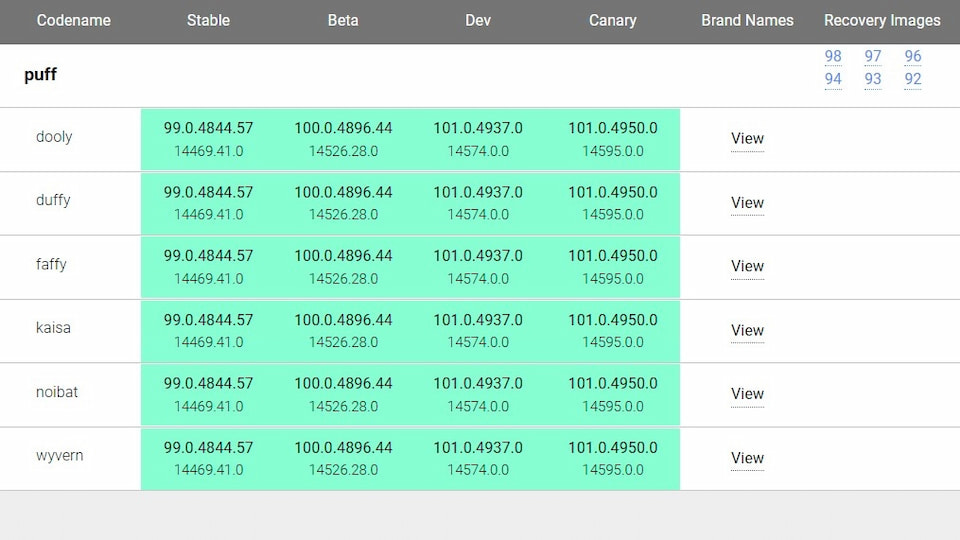Screen dimensions: 960x540
Task: Select the duffy codename
Action: pyautogui.click(x=53, y=200)
